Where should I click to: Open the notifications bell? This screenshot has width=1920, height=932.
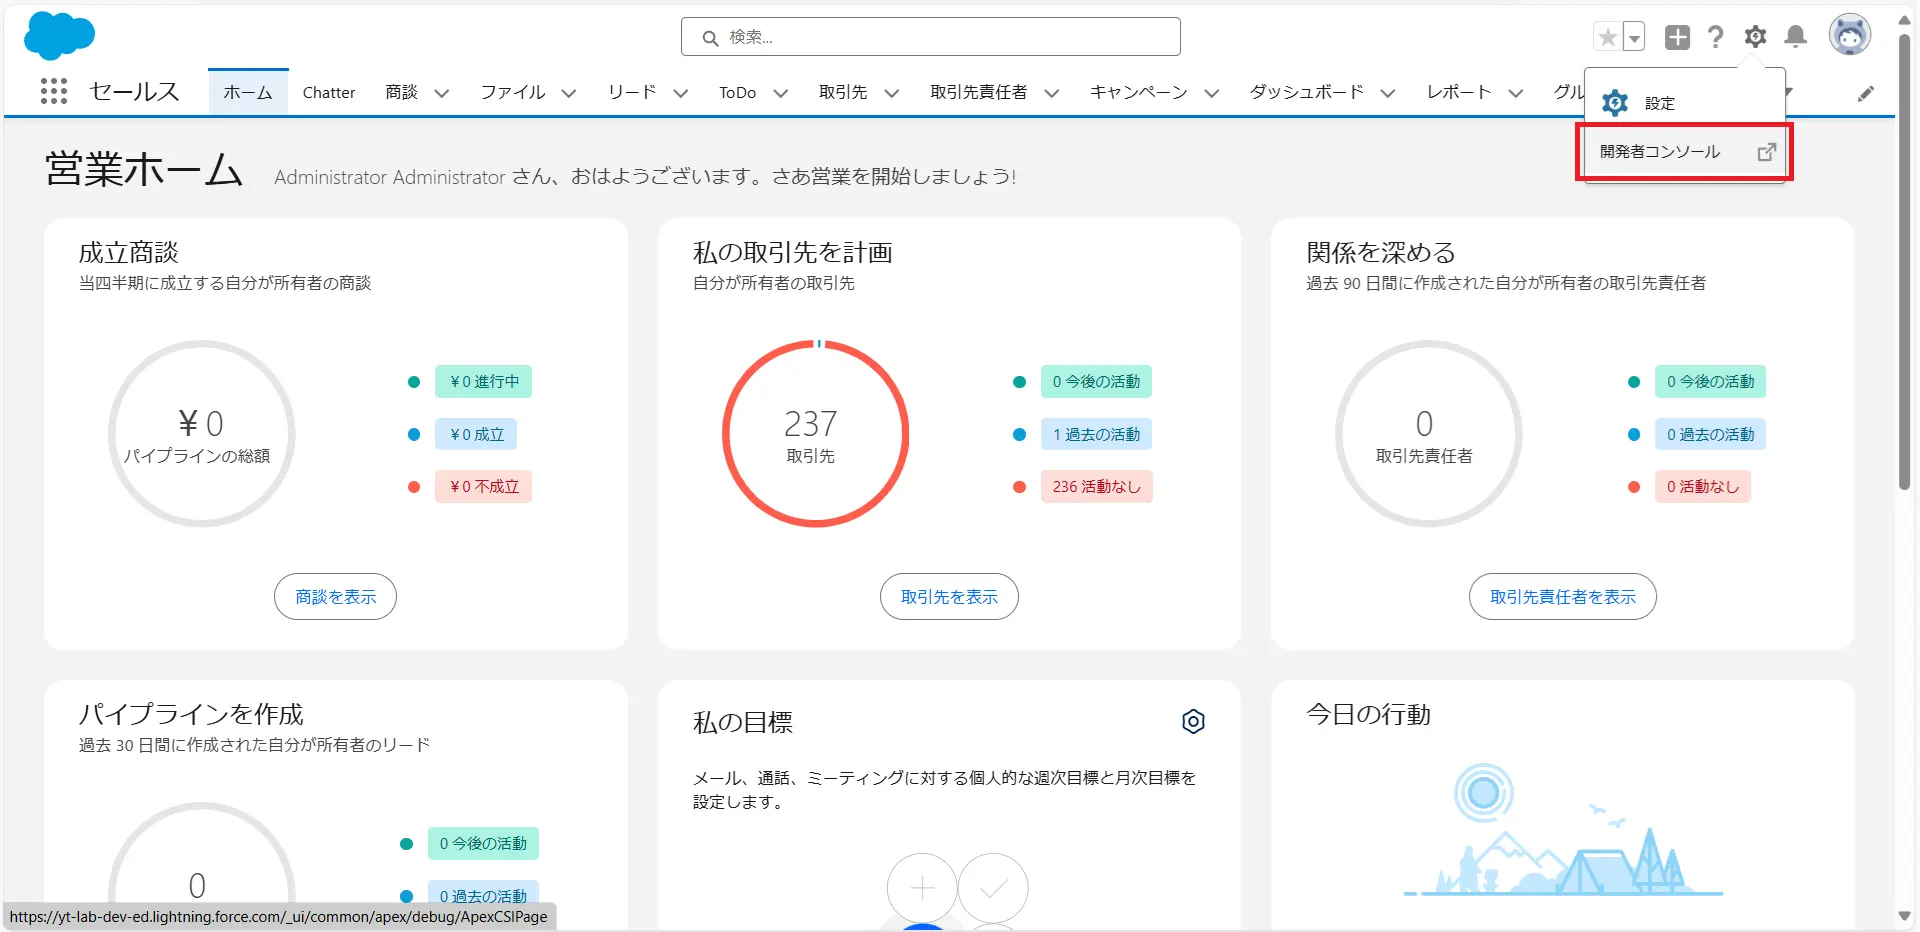tap(1796, 37)
